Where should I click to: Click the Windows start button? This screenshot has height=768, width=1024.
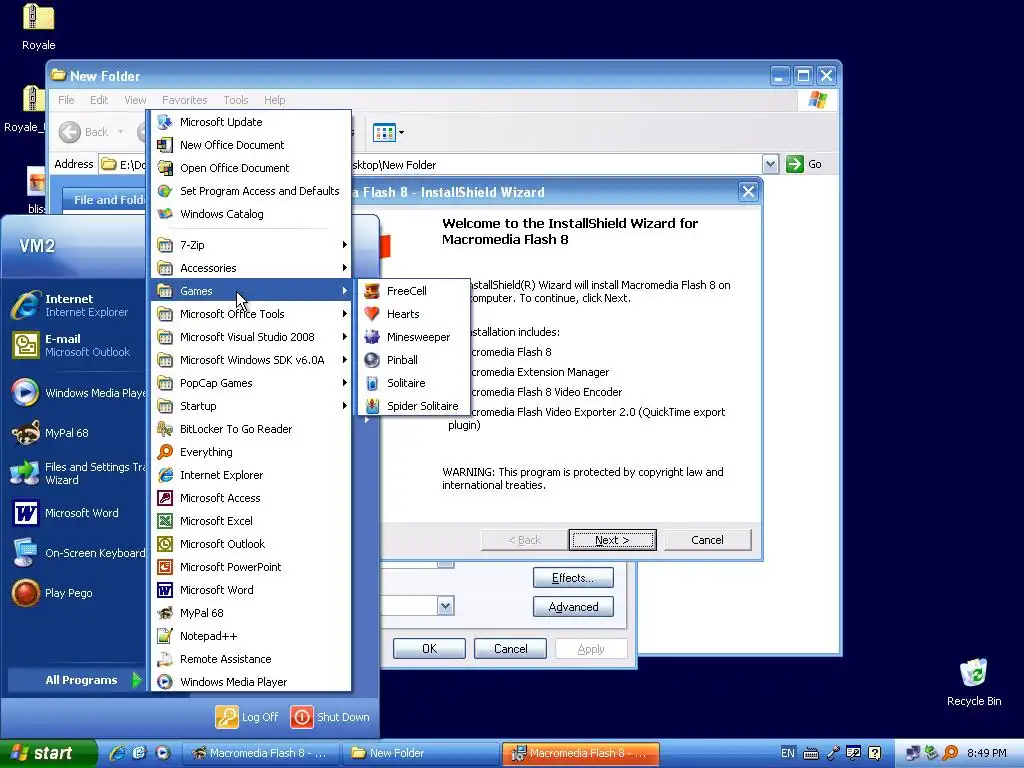tap(47, 753)
